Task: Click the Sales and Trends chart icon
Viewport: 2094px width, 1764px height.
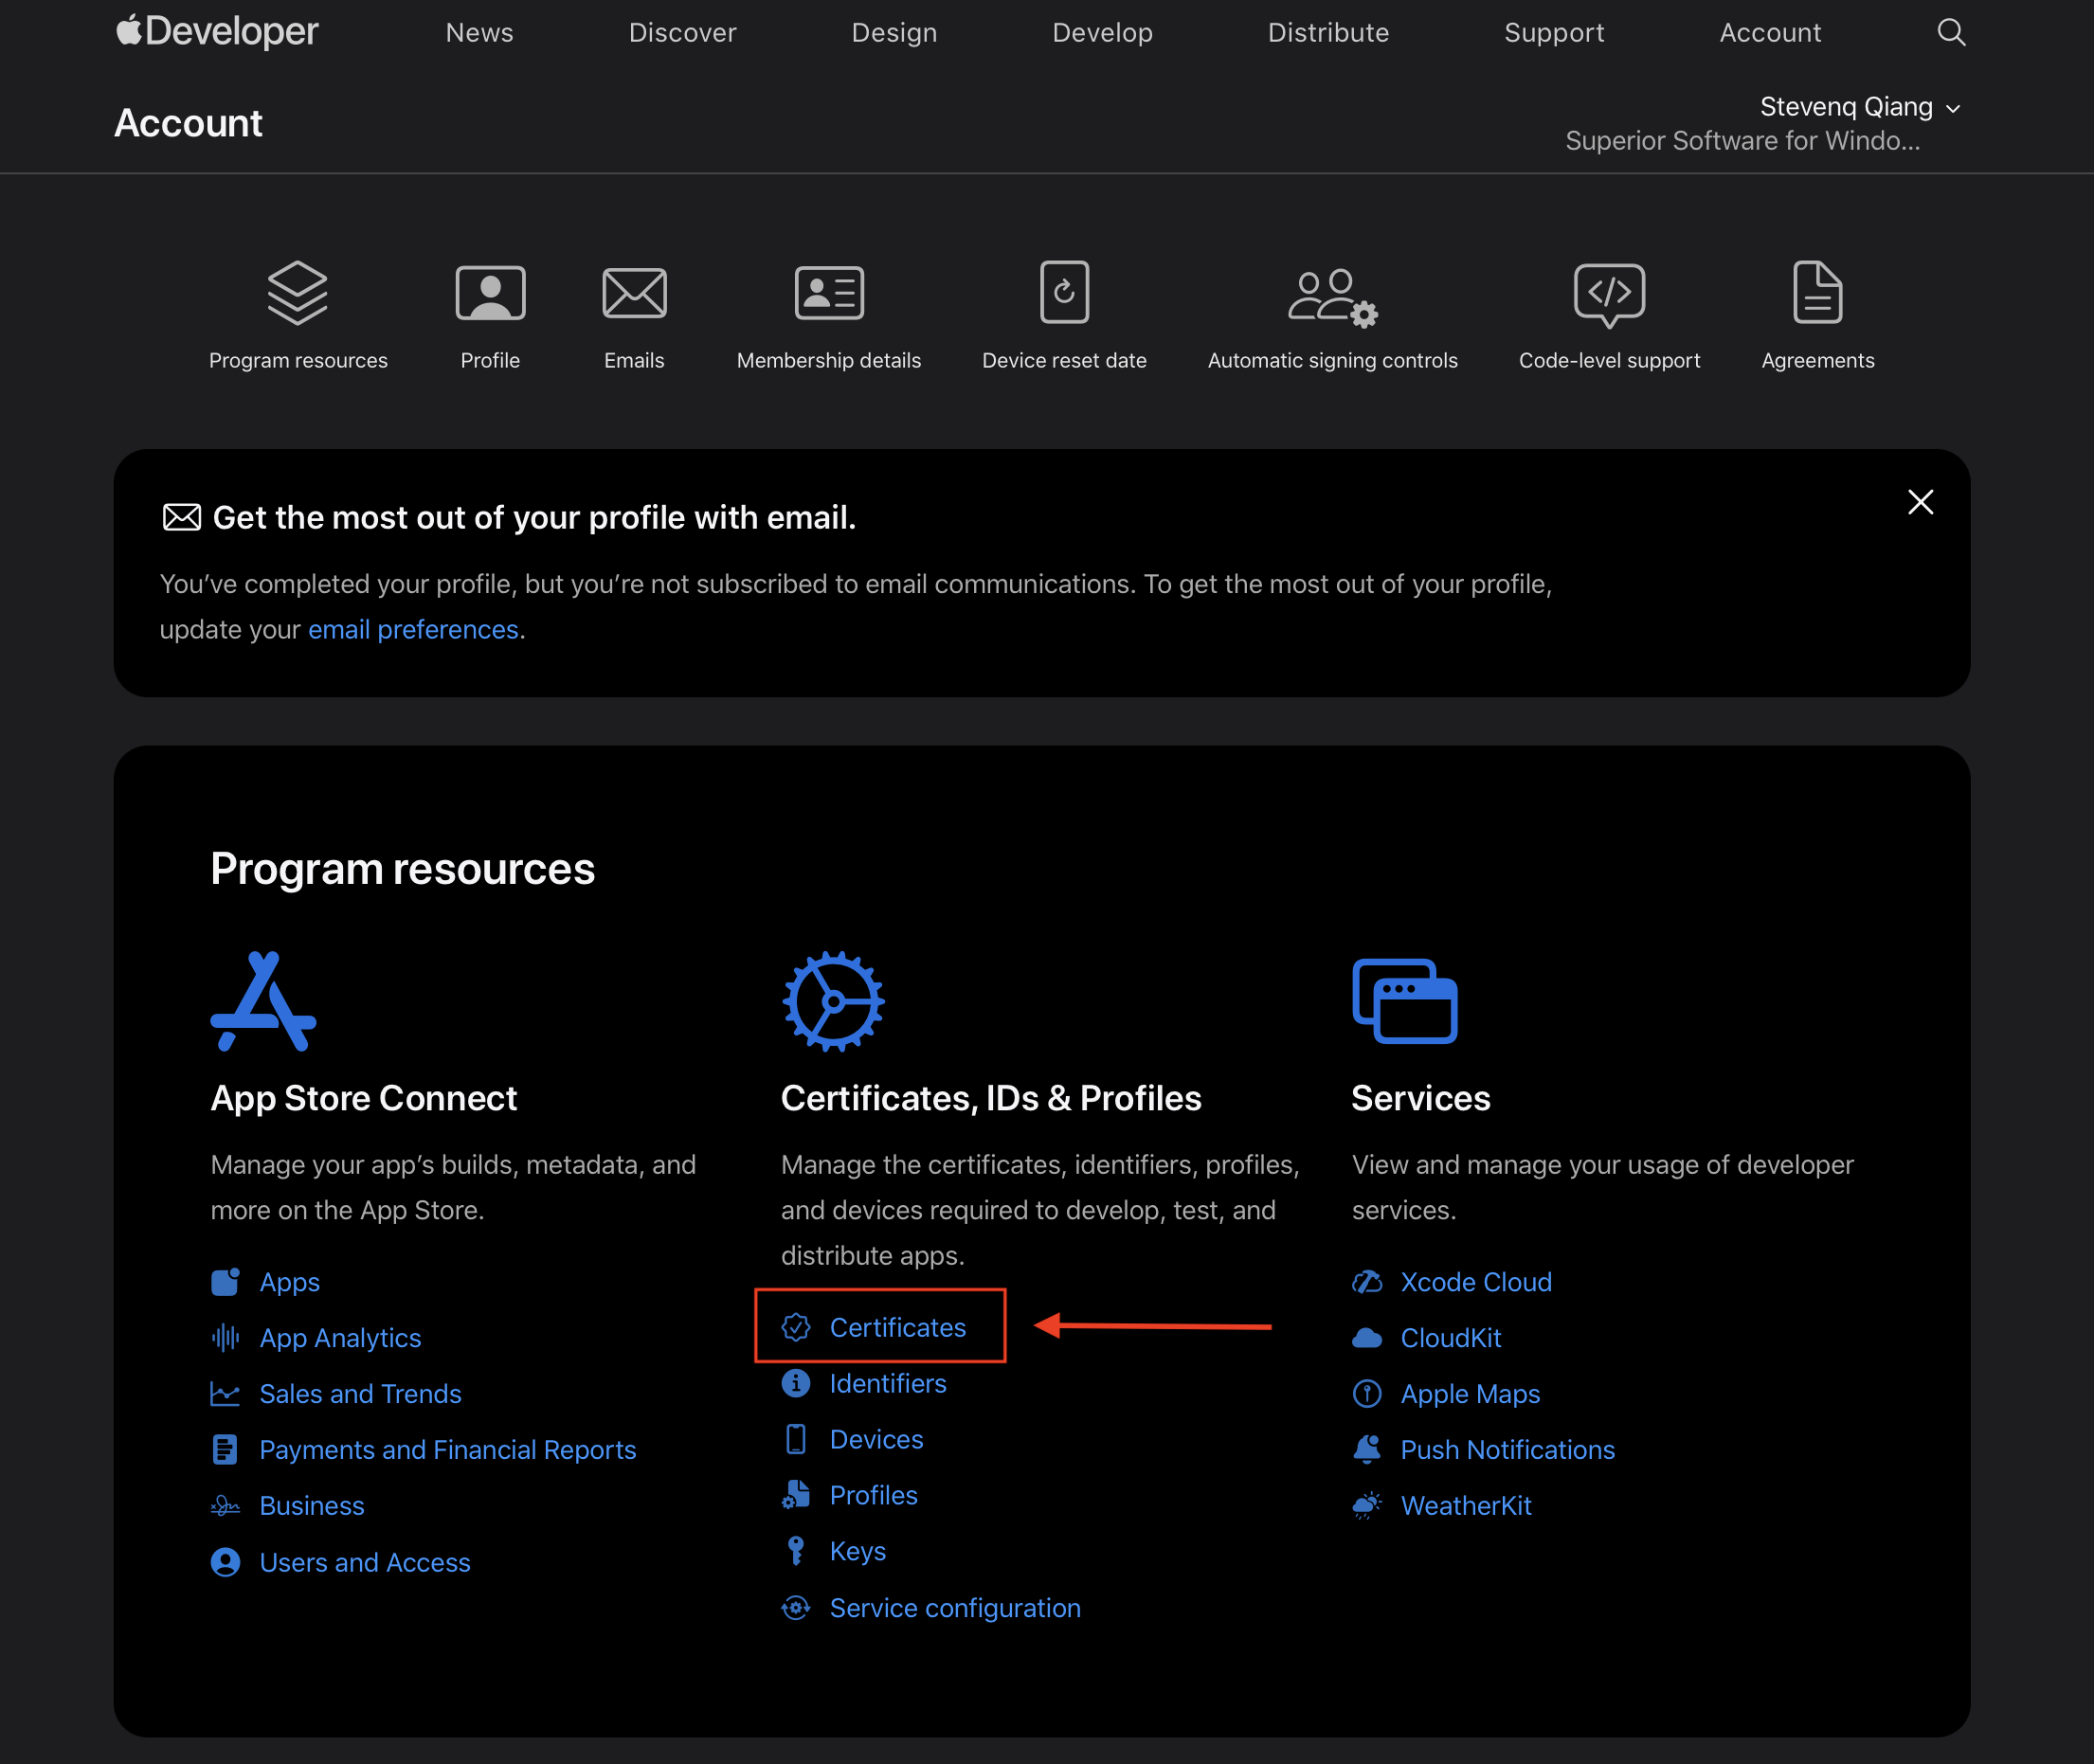Action: pyautogui.click(x=226, y=1394)
